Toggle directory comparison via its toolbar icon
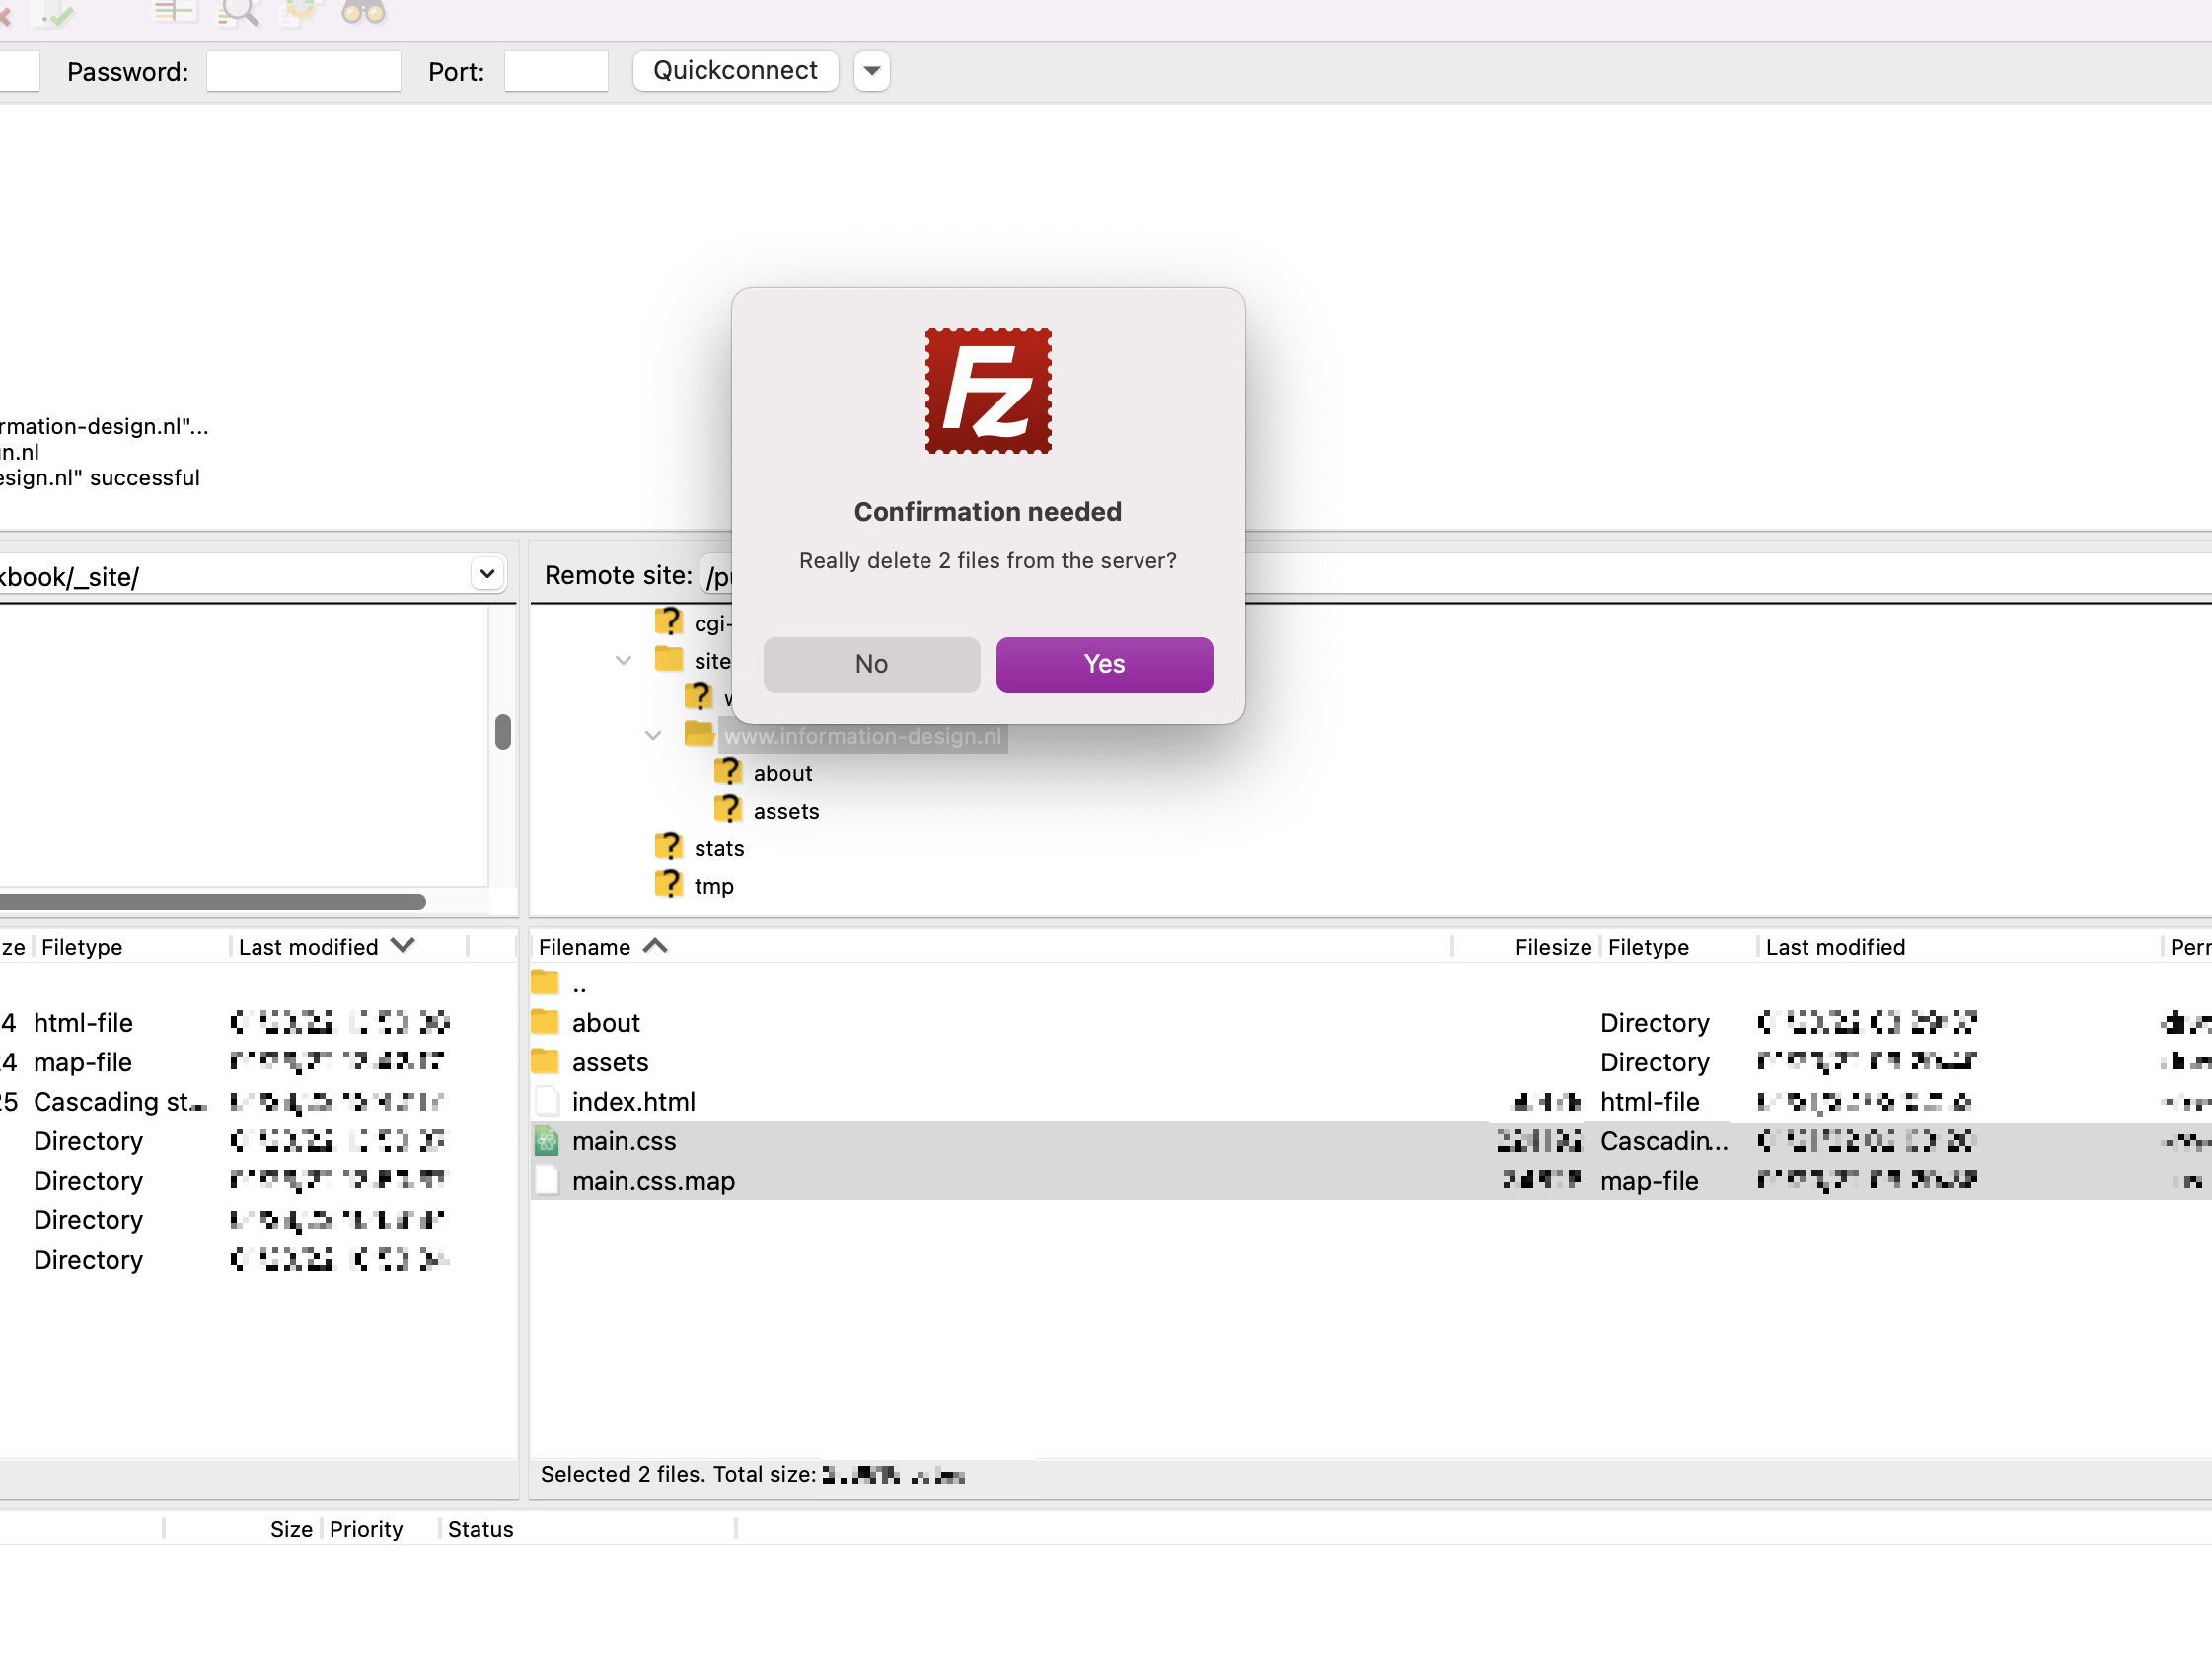This screenshot has height=1677, width=2212. point(175,13)
